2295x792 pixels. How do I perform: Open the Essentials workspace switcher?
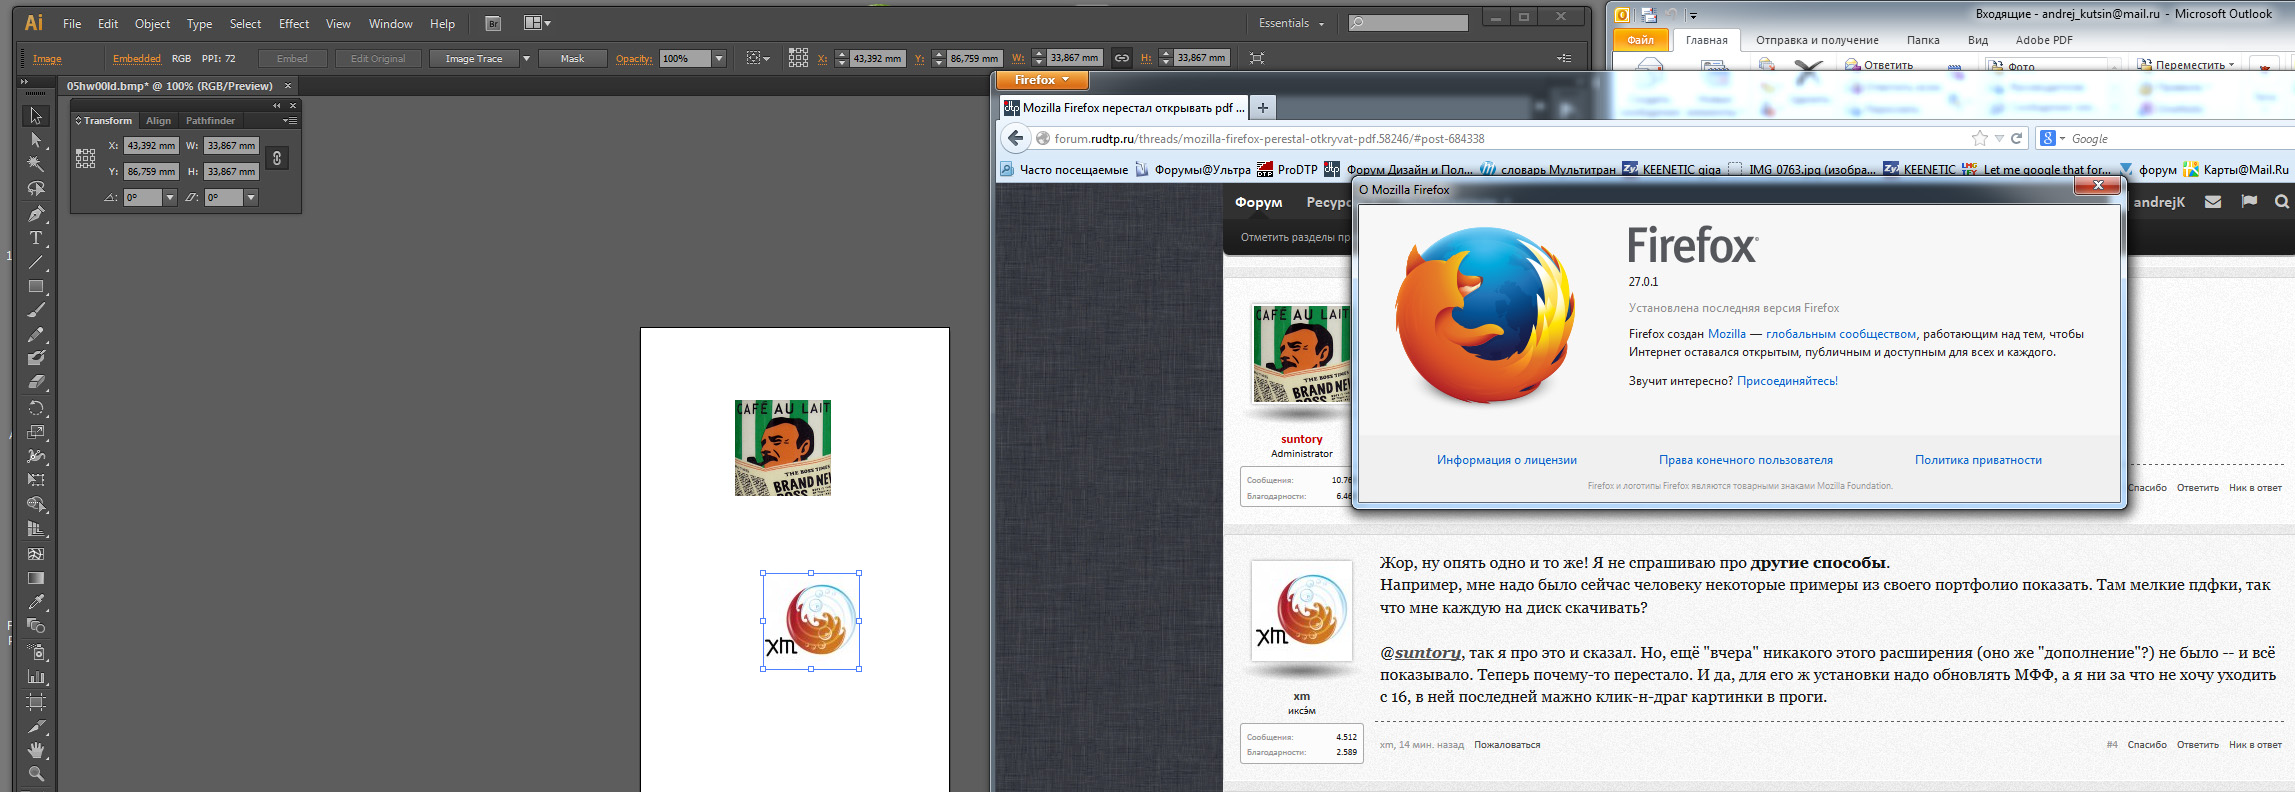point(1291,23)
